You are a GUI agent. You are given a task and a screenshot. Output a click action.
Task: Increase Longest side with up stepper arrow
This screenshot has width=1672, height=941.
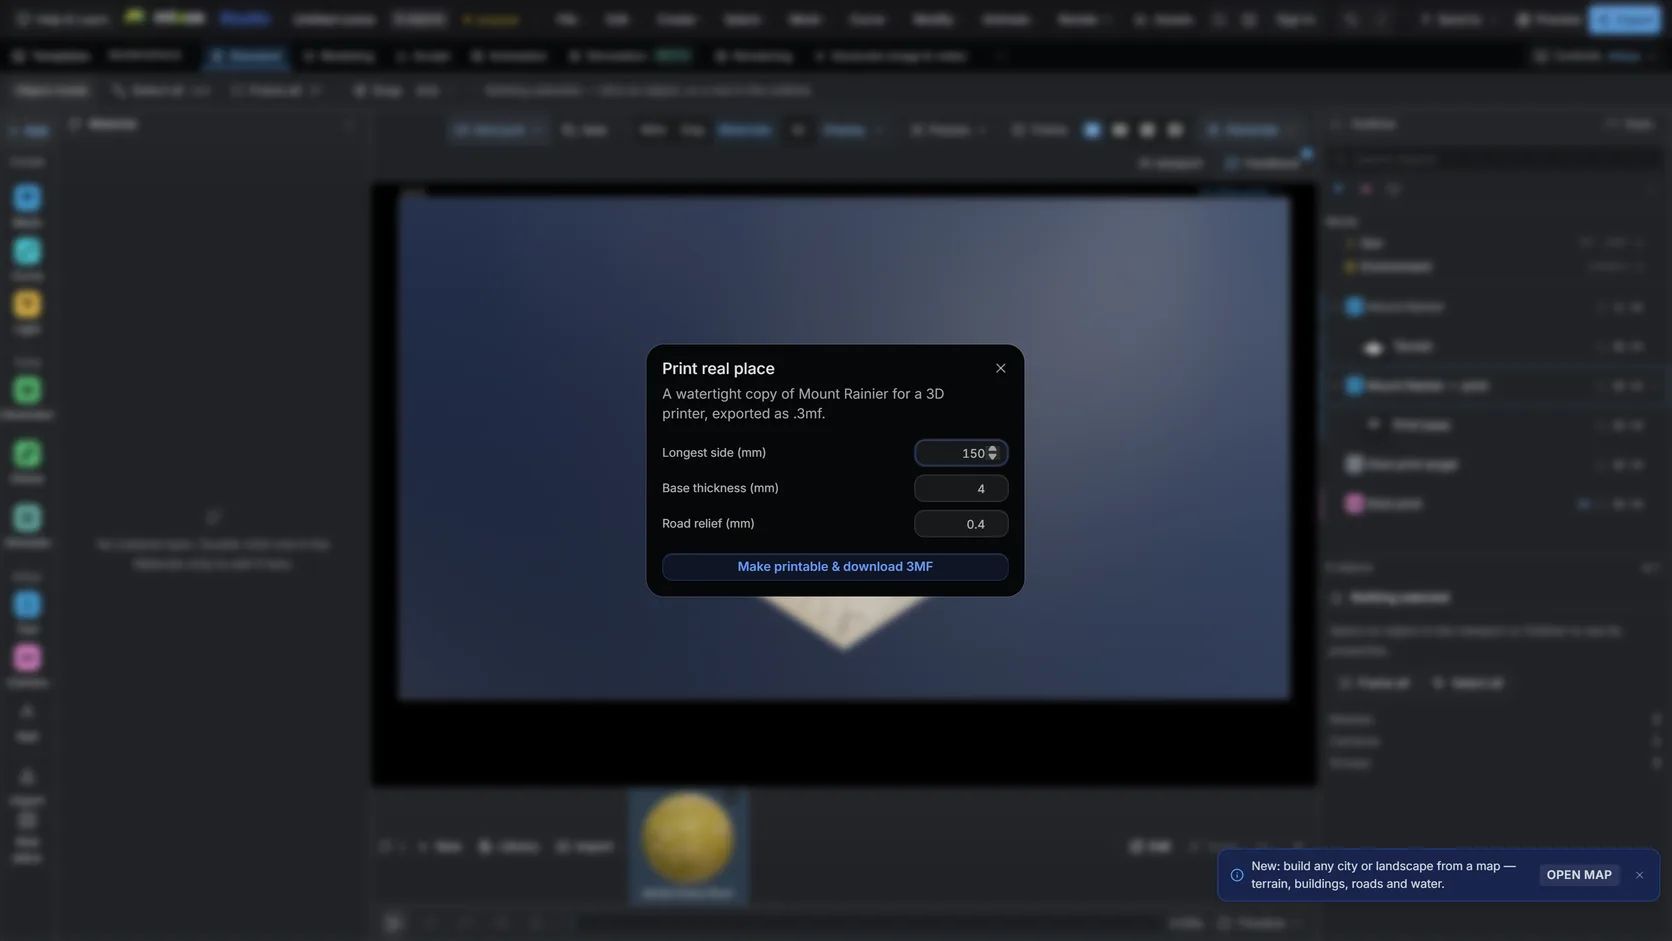pos(992,449)
